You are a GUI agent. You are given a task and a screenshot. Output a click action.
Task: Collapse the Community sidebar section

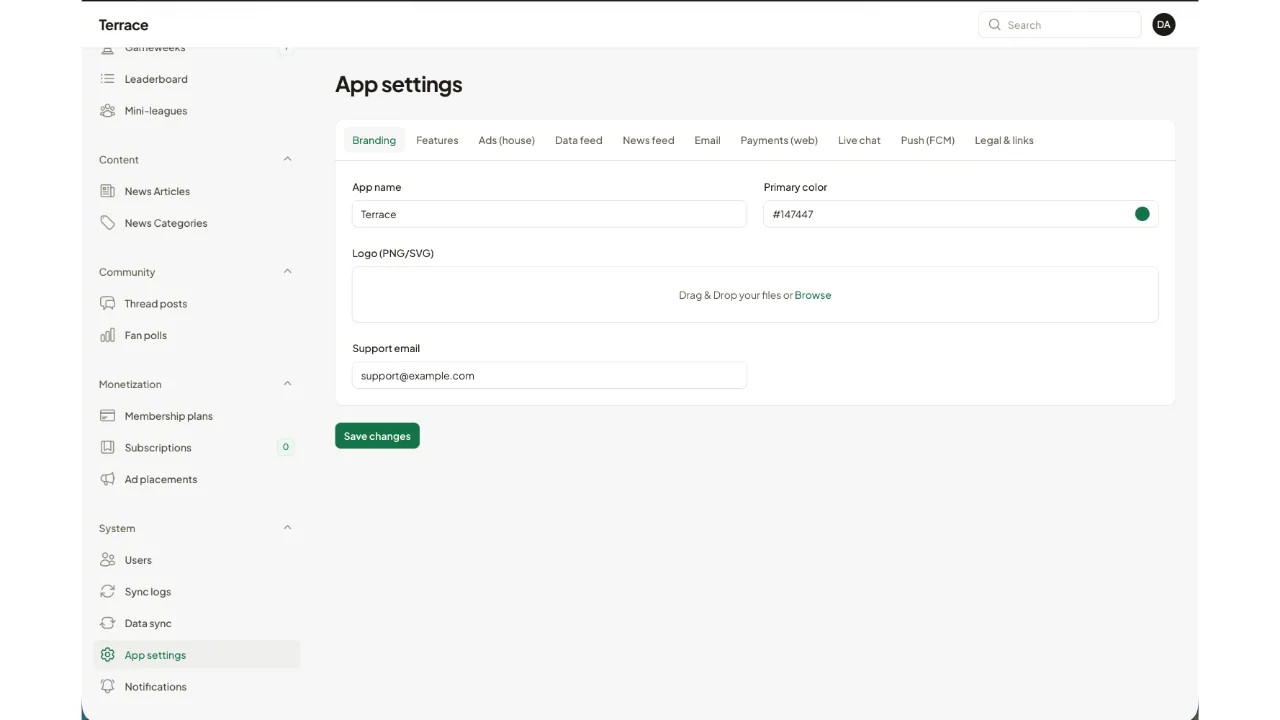click(287, 271)
